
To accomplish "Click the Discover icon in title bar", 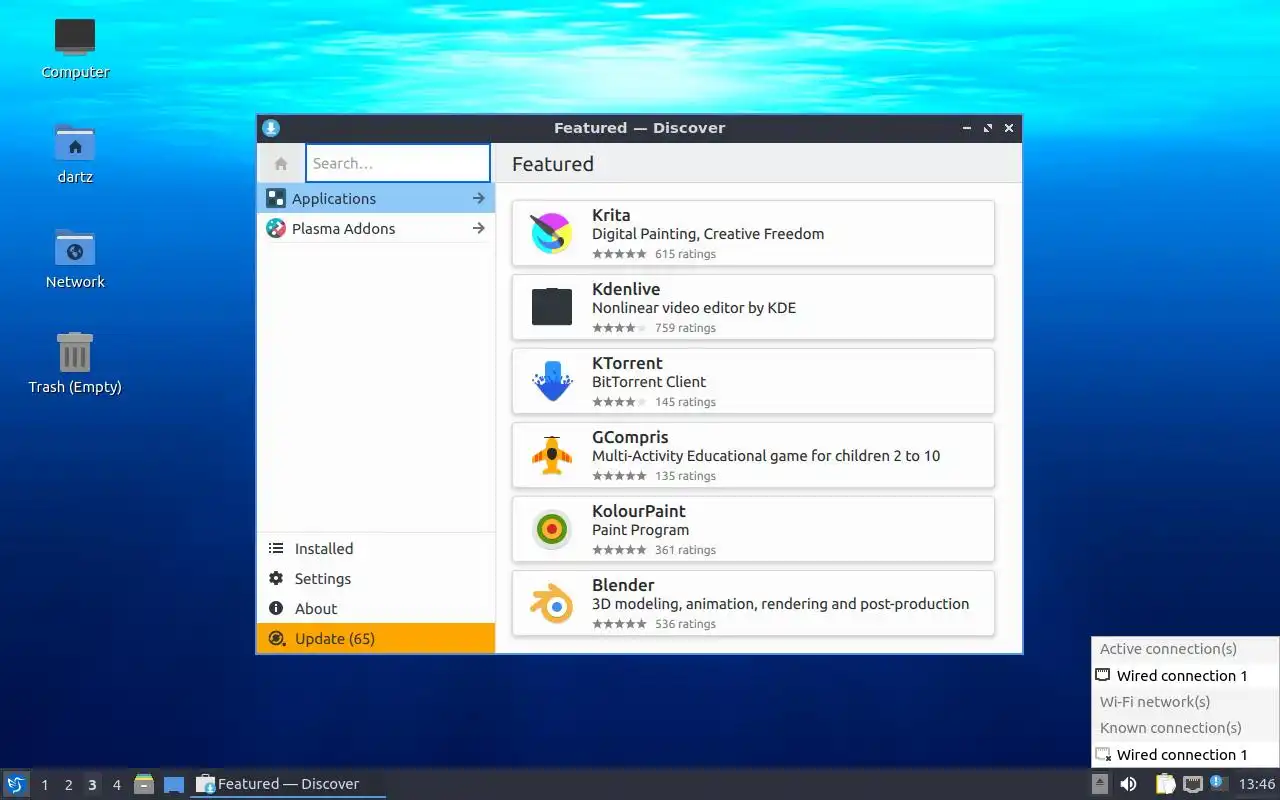I will coord(271,128).
